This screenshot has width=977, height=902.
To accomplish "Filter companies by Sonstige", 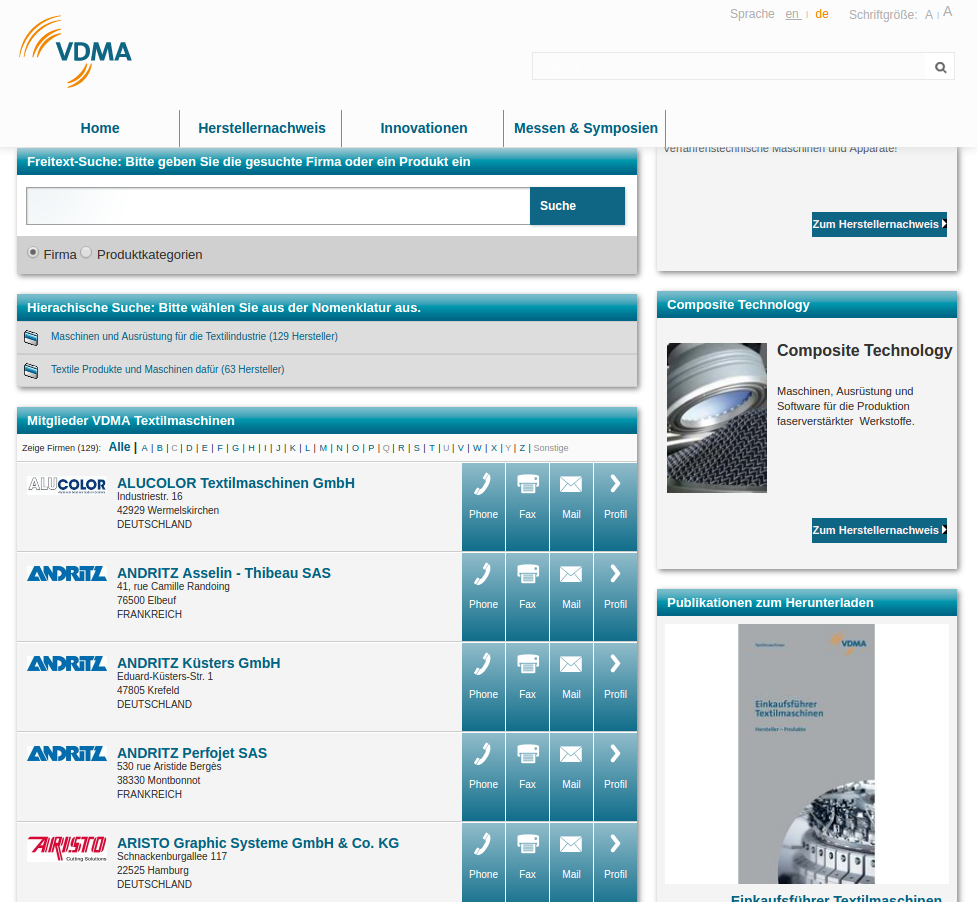I will [551, 448].
